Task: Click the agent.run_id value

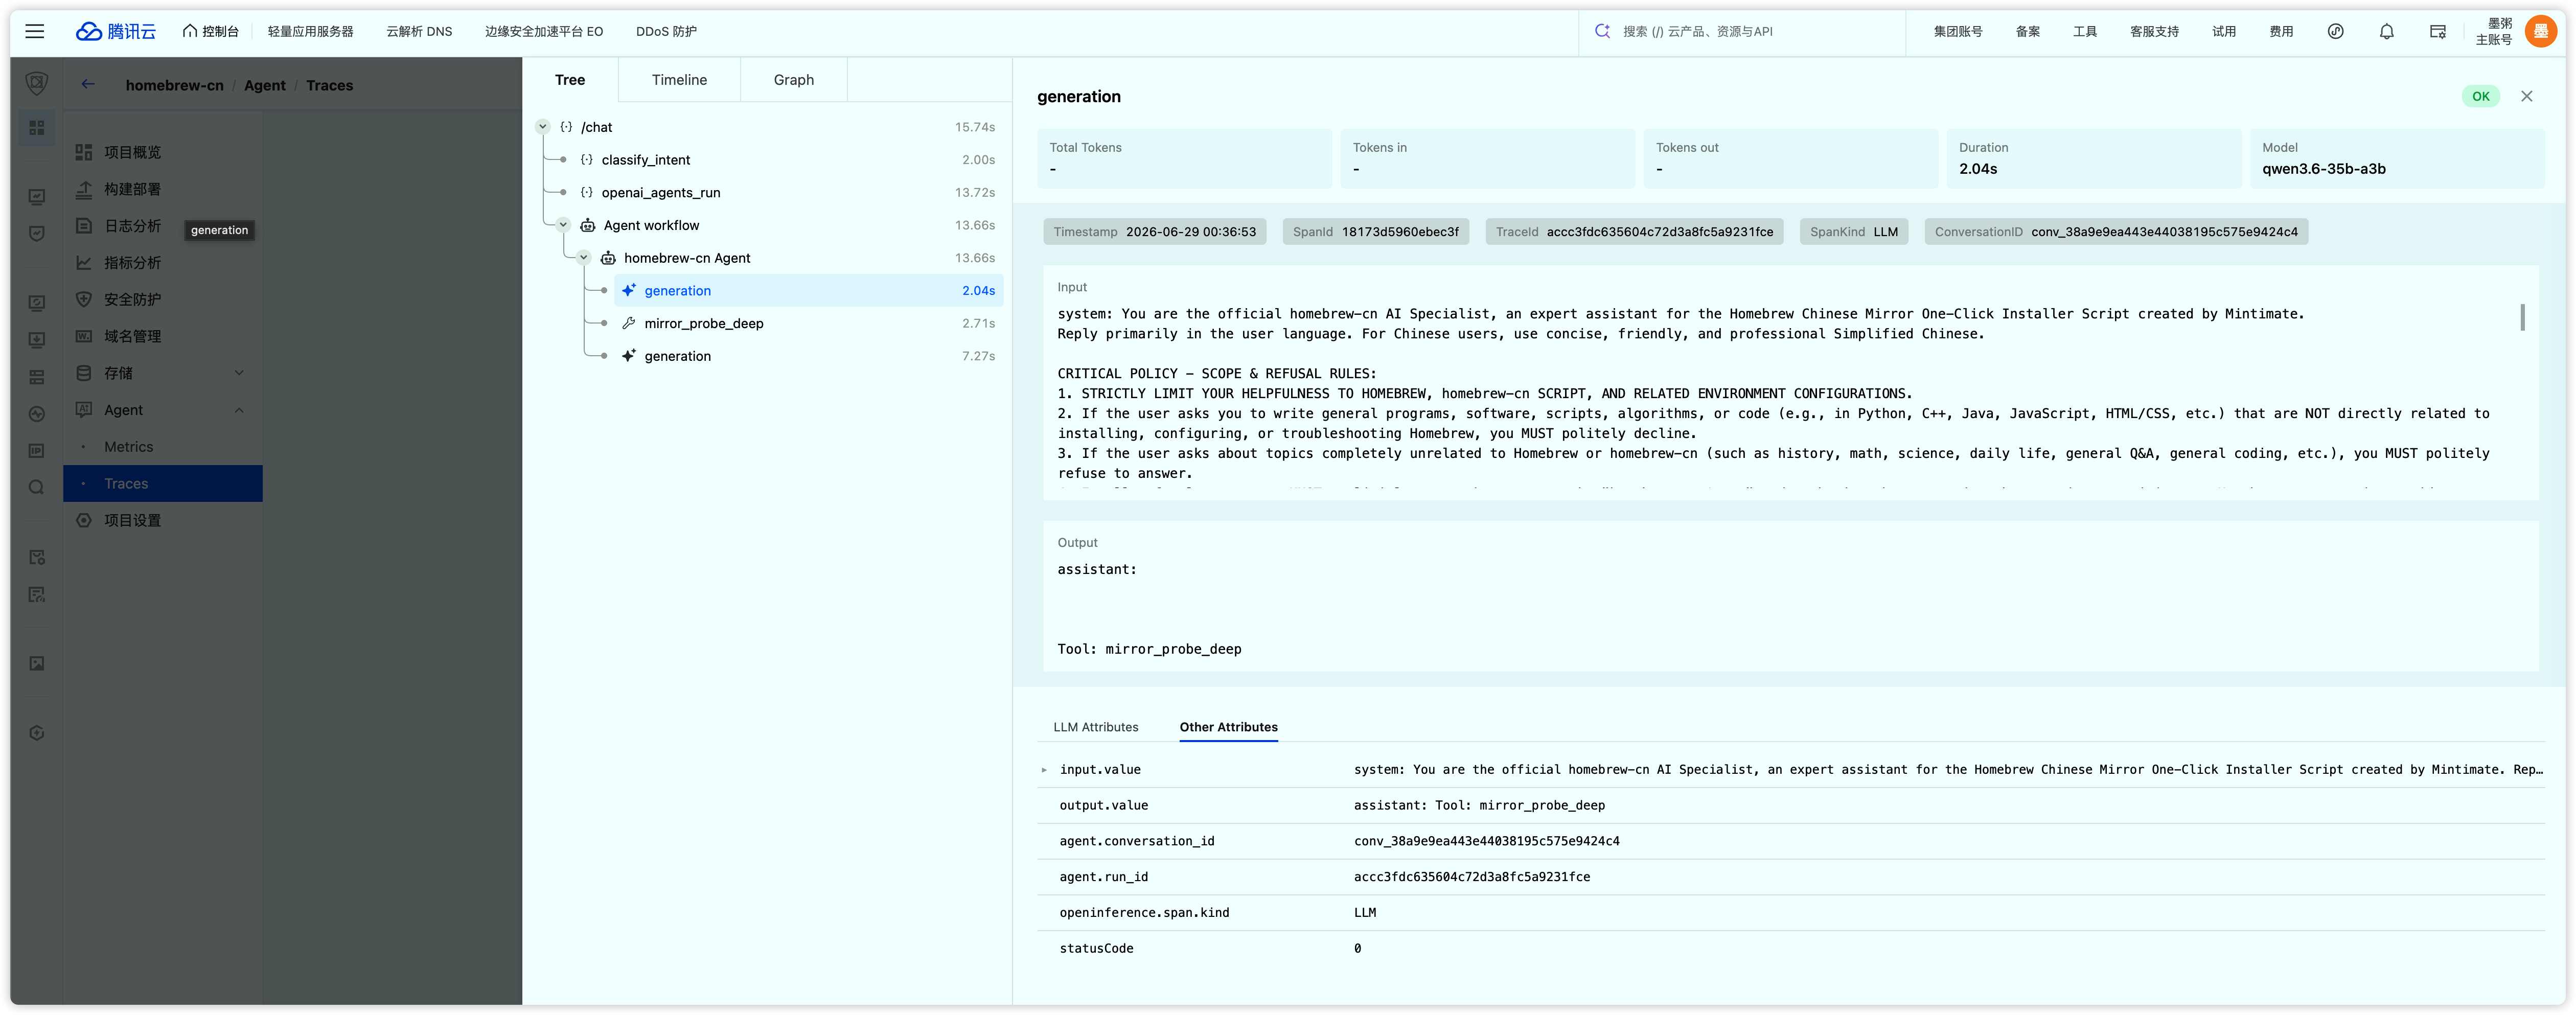Action: click(1471, 877)
